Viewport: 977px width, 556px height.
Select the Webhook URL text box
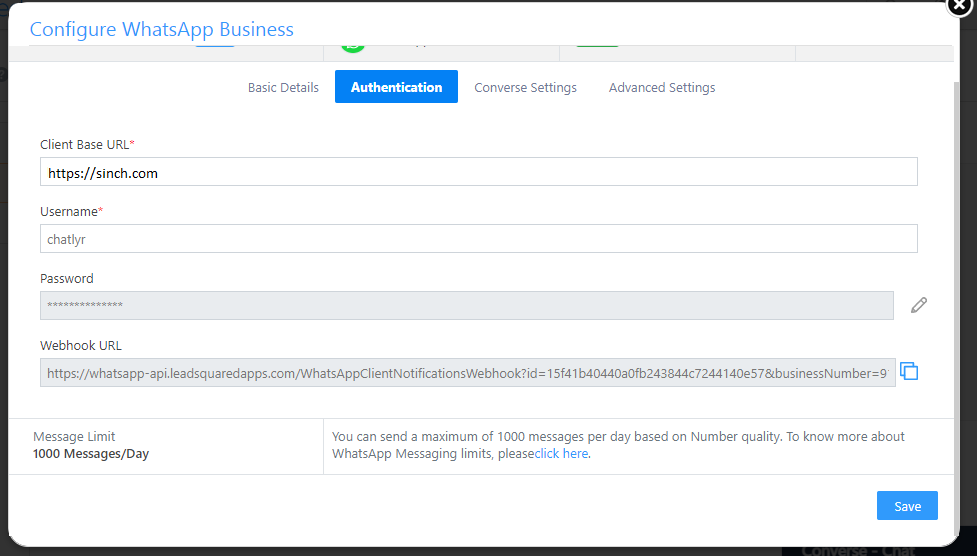coord(466,373)
